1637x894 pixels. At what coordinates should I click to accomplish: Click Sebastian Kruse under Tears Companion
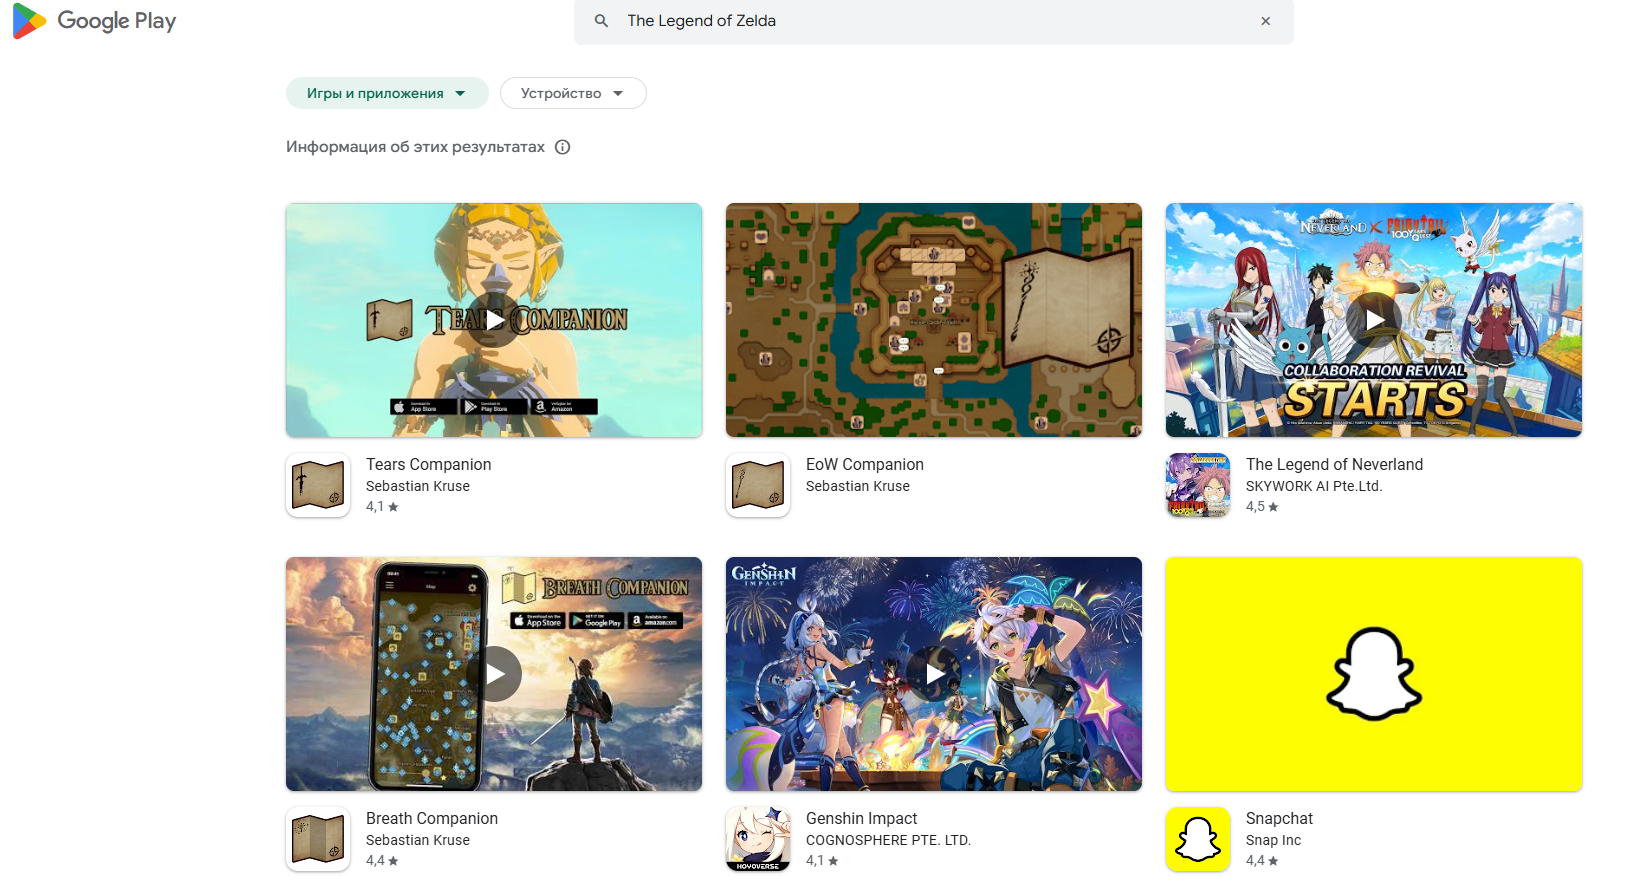pyautogui.click(x=418, y=487)
